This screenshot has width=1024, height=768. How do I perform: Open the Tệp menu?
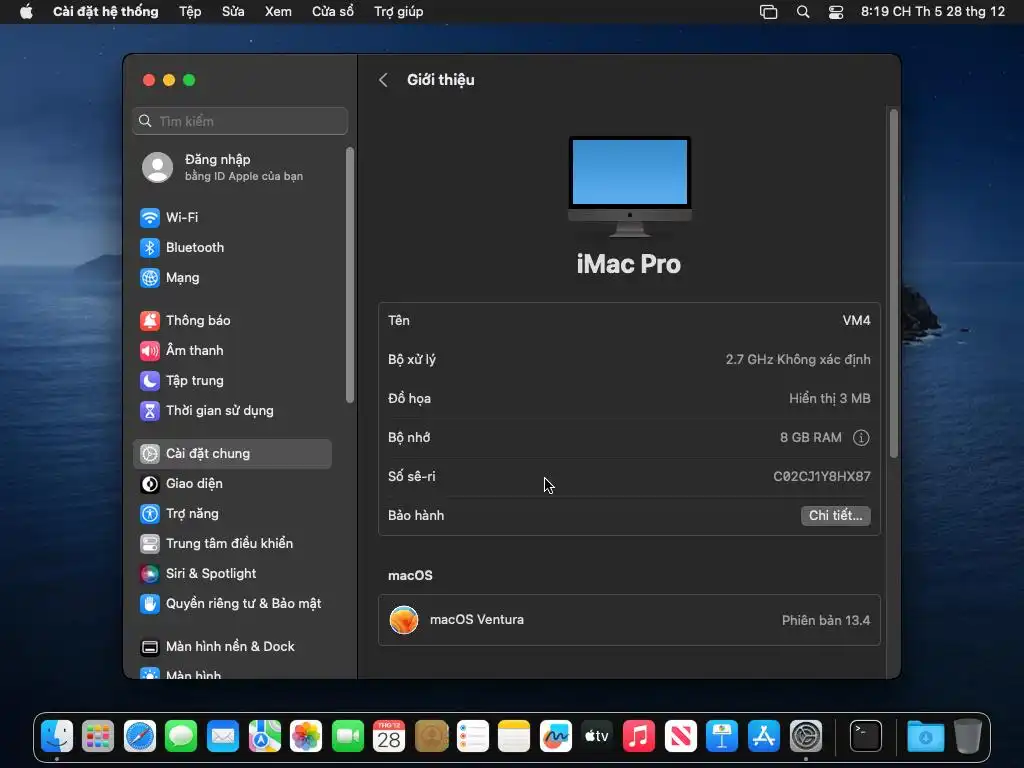190,12
